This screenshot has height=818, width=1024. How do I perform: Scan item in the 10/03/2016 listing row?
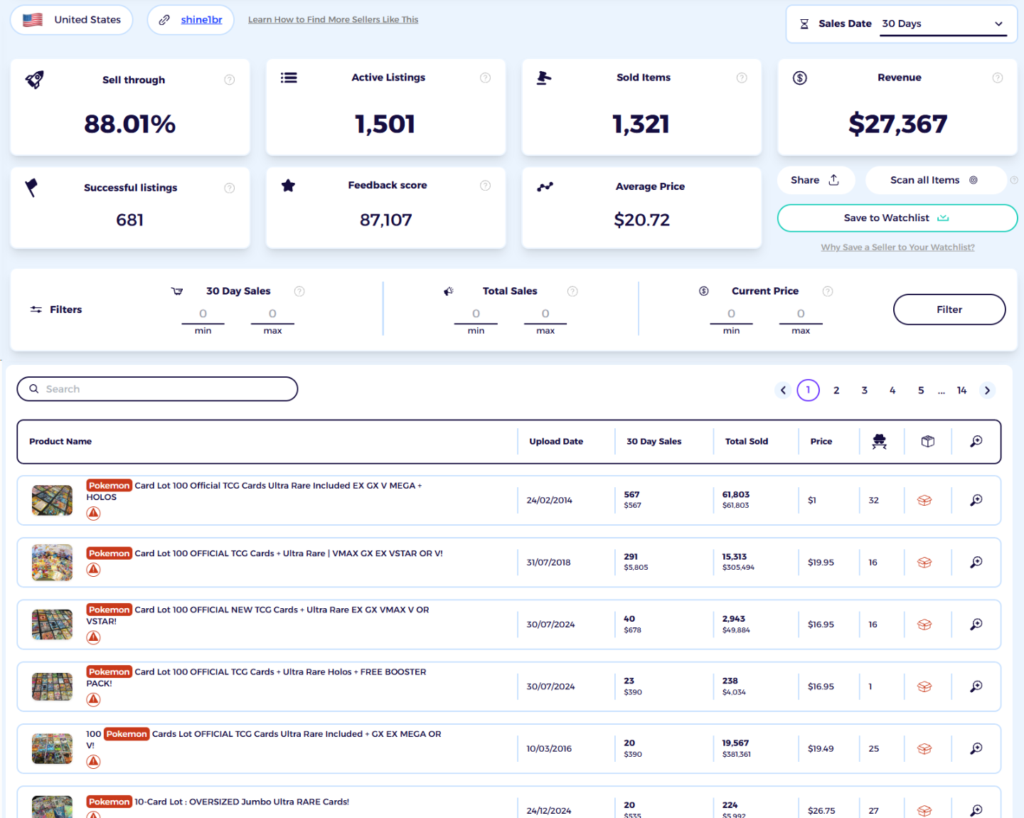[976, 749]
